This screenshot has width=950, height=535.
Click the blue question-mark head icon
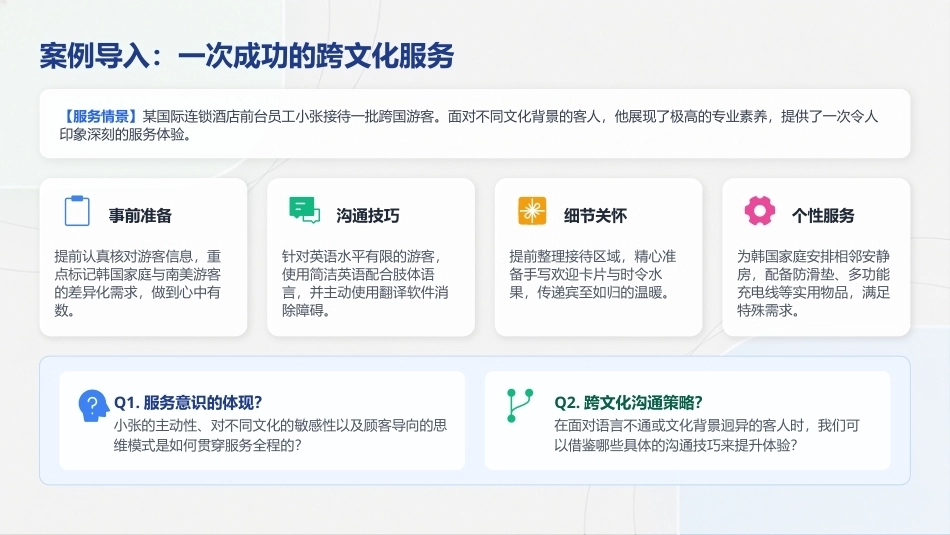[93, 405]
